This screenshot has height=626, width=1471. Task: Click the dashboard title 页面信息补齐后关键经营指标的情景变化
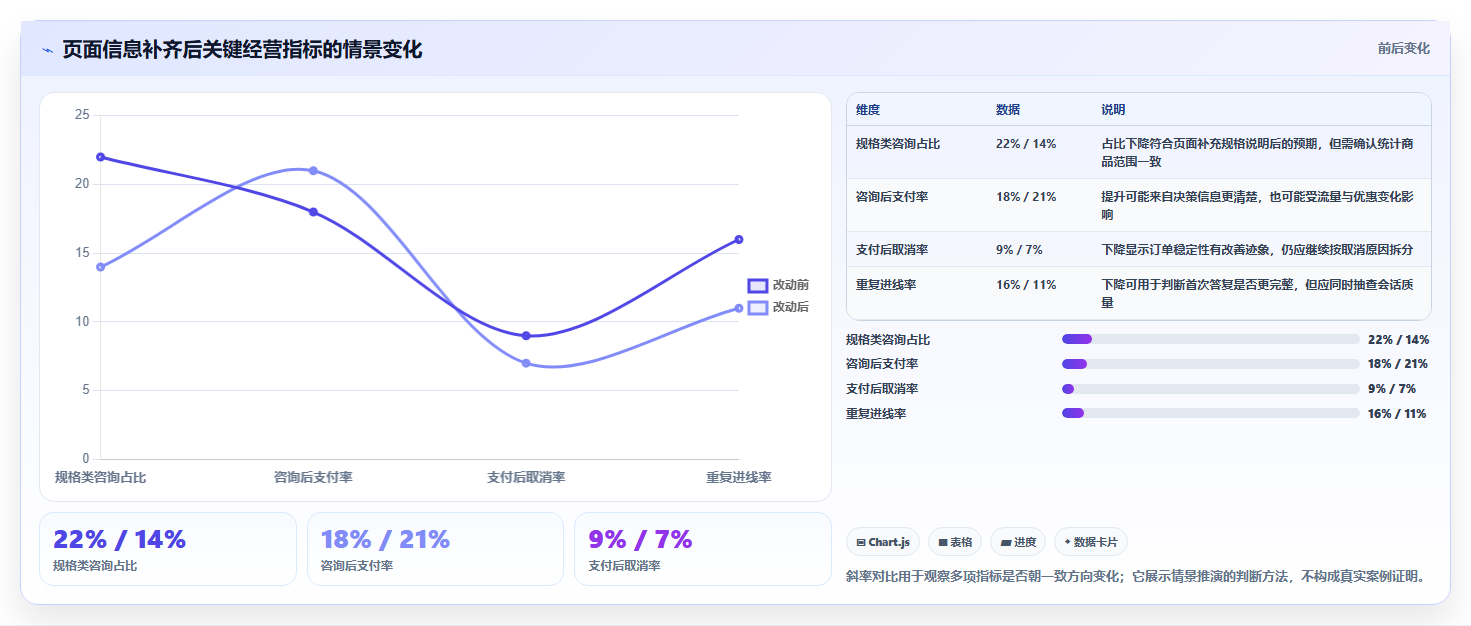tap(242, 49)
